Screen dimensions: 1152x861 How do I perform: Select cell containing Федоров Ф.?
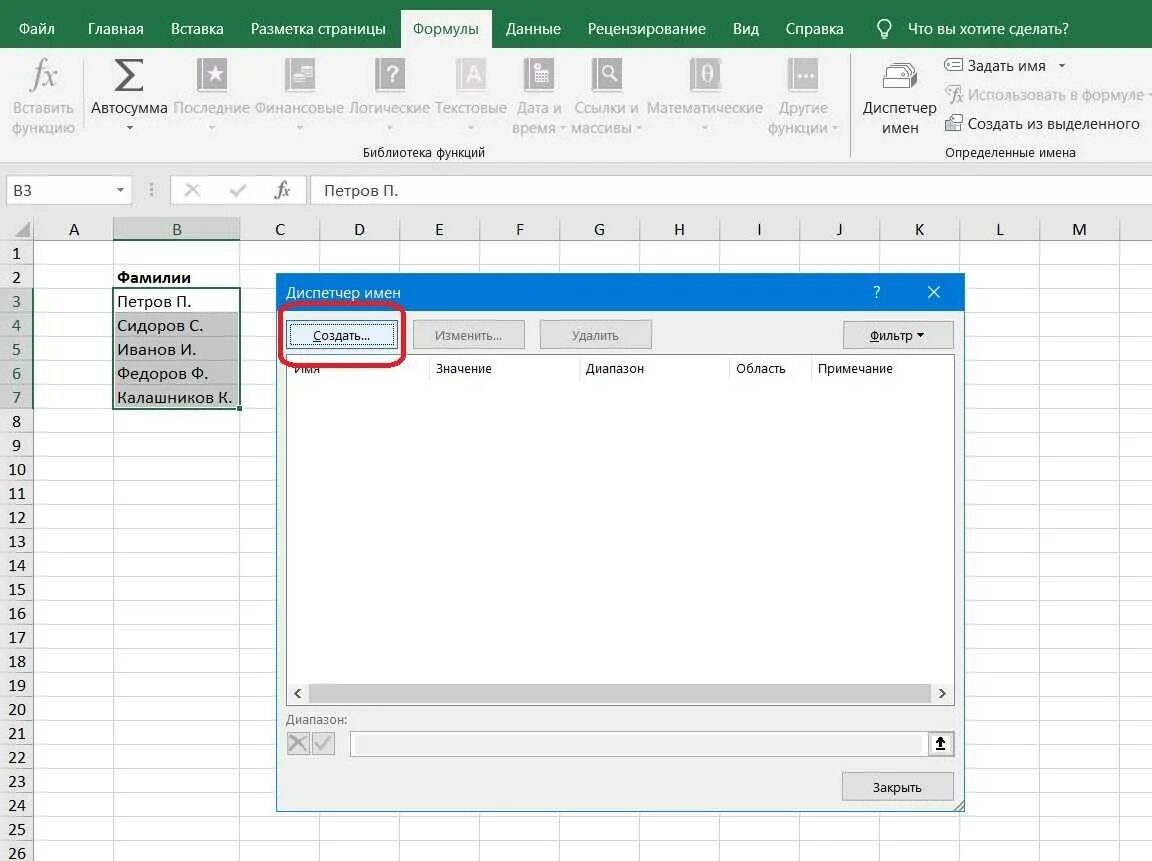pos(176,373)
